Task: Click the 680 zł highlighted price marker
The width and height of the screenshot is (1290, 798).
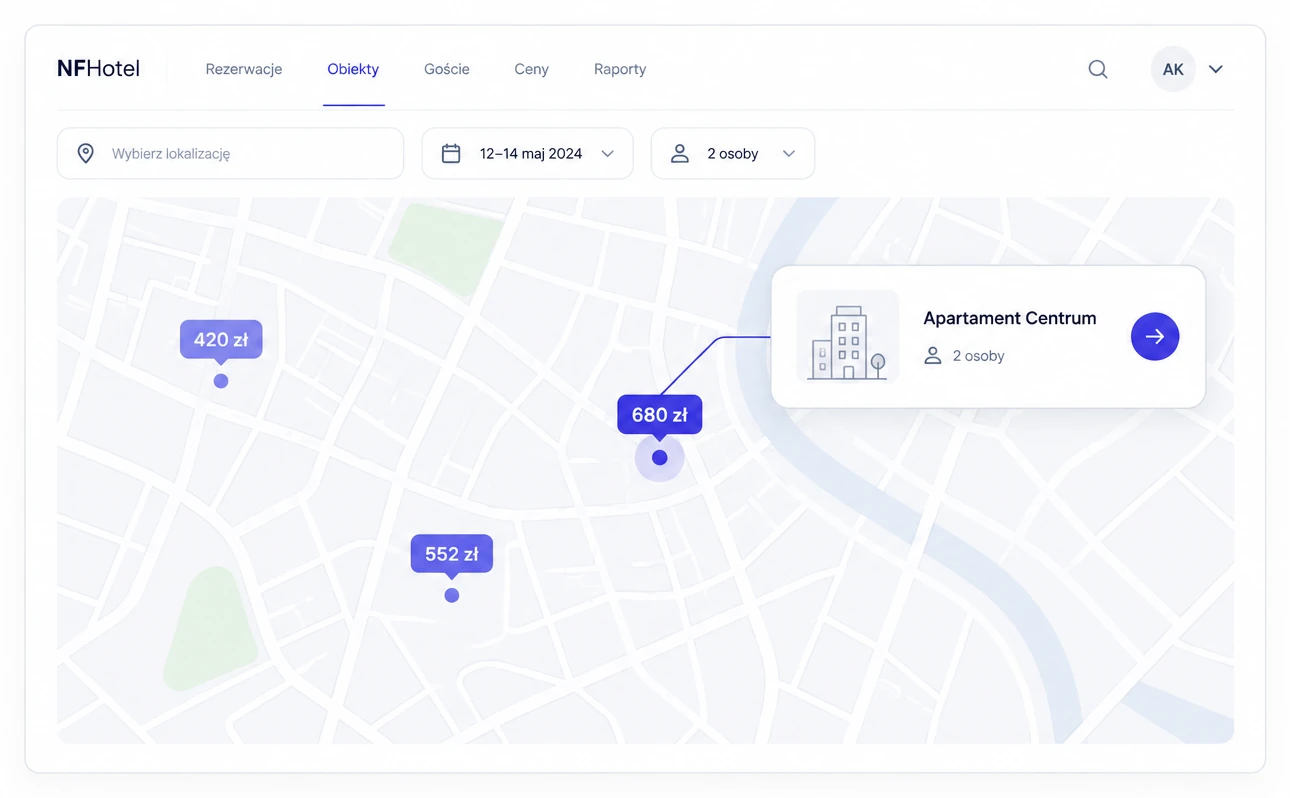Action: (x=660, y=415)
